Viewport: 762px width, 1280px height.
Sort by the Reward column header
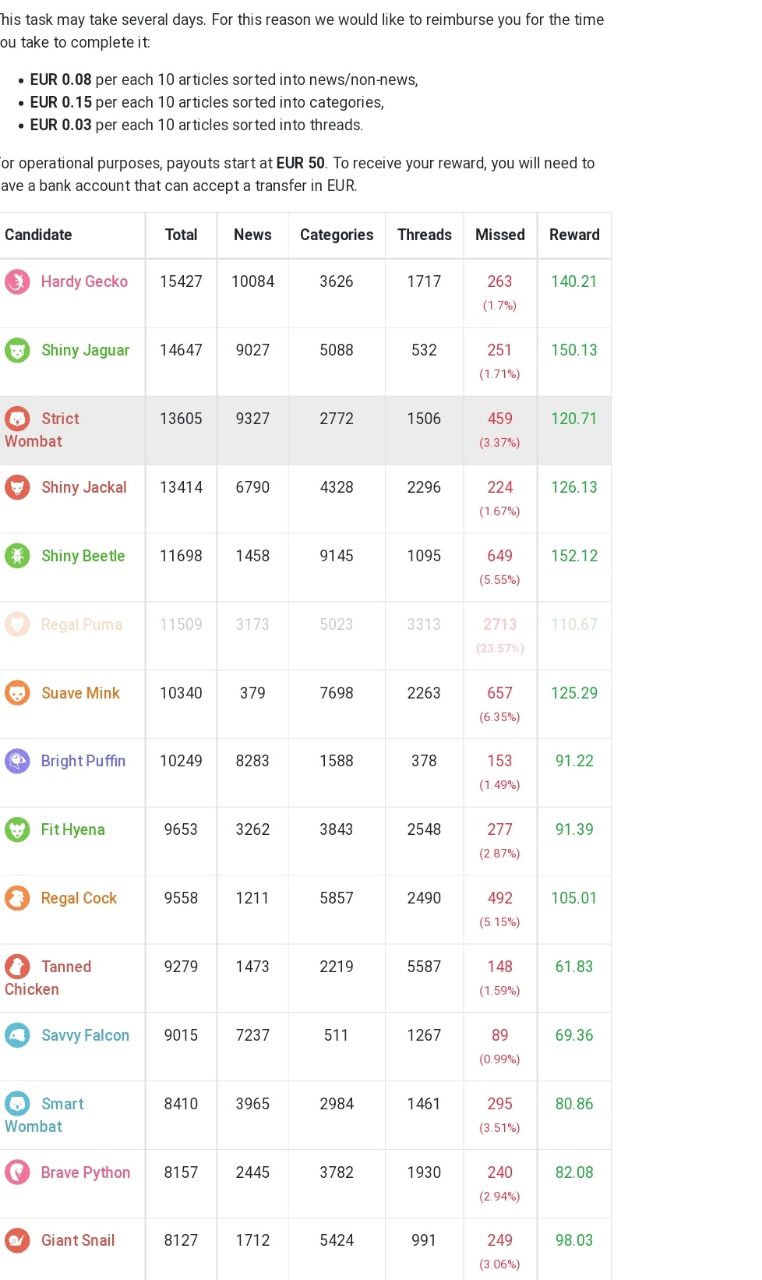(574, 235)
